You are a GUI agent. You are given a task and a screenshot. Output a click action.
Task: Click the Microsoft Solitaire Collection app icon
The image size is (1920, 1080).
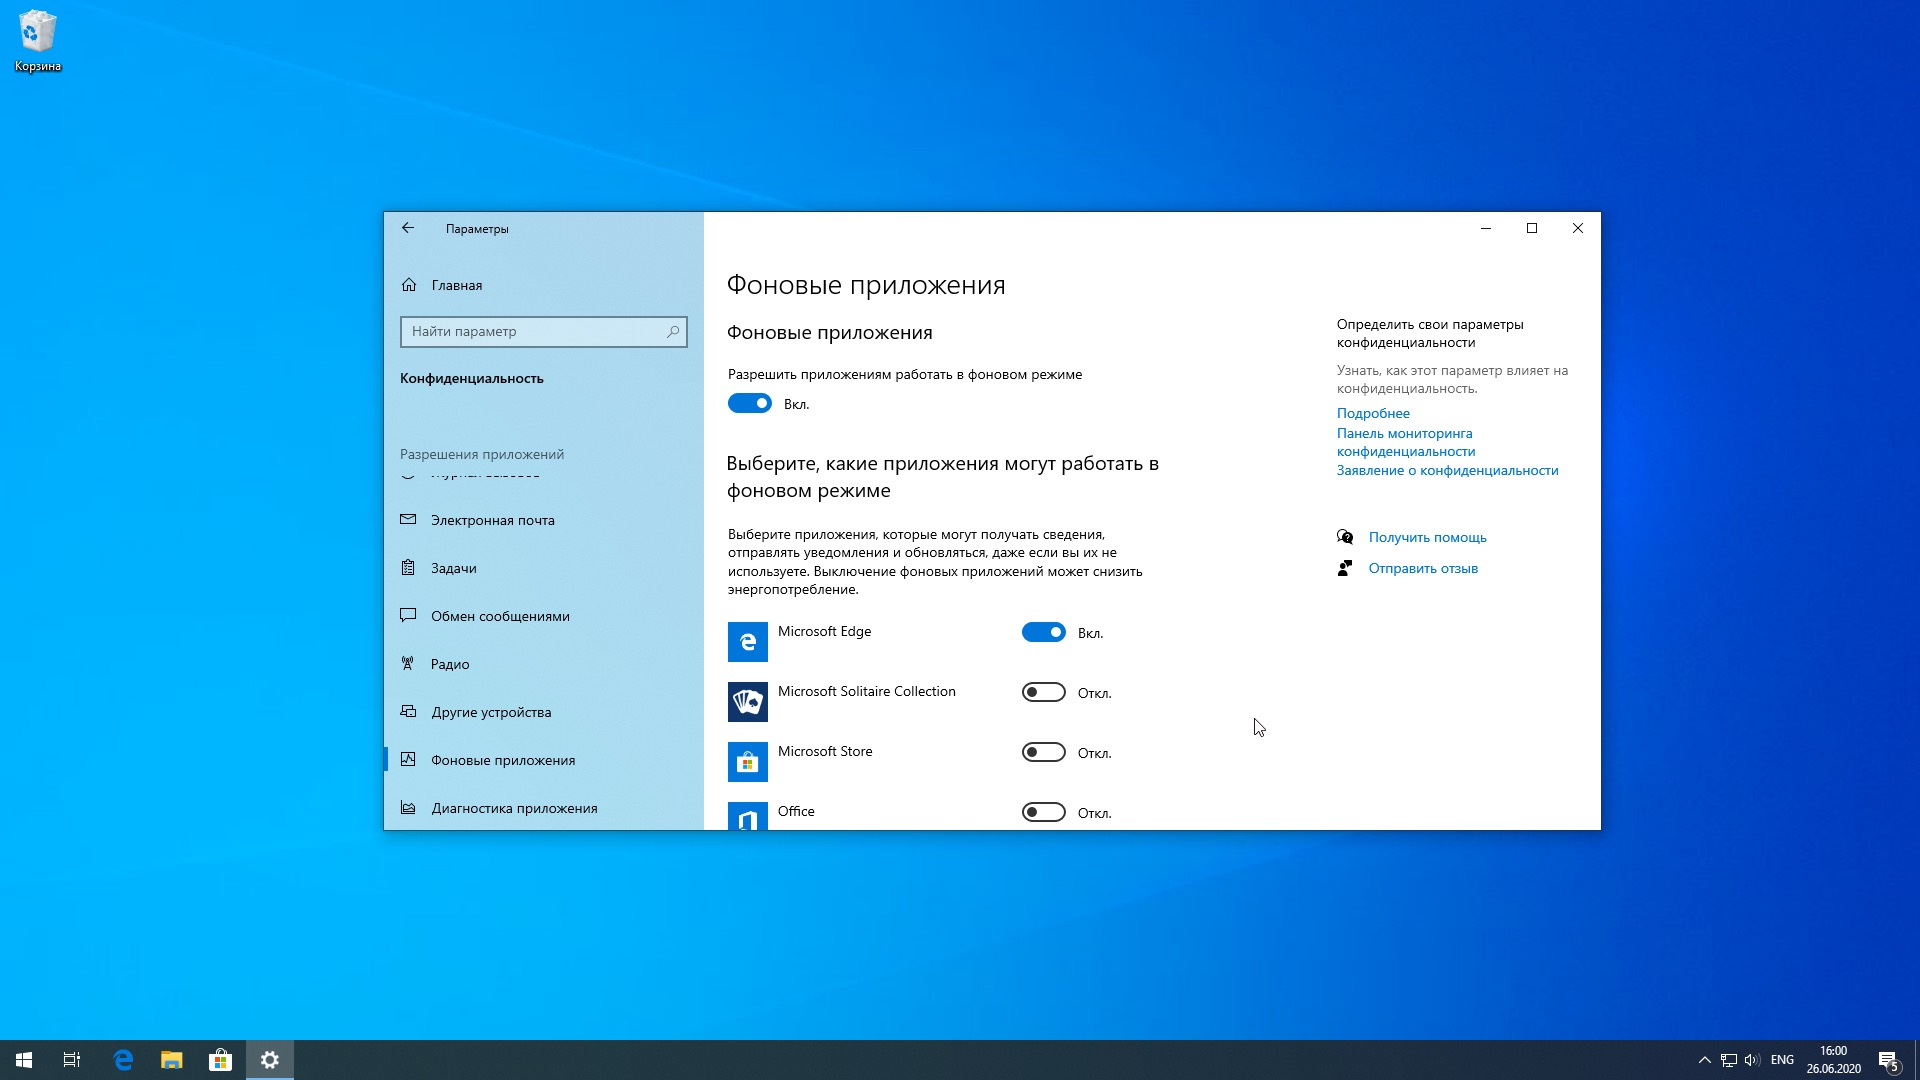(747, 702)
